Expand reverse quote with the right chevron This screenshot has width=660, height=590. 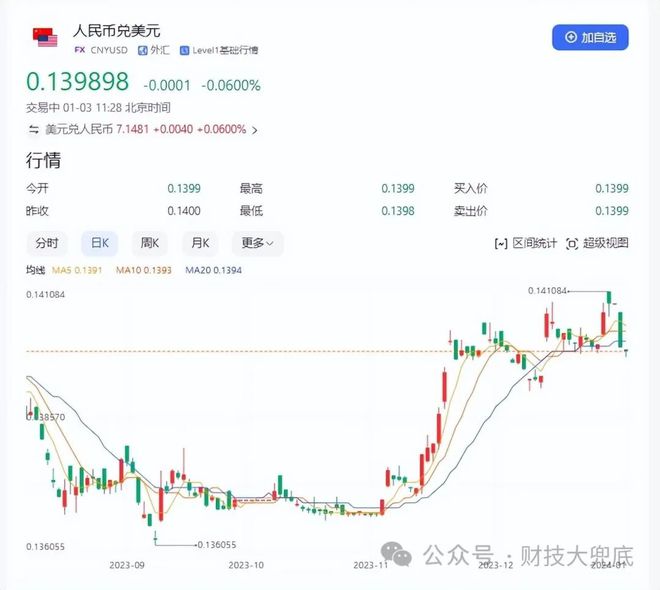254,130
